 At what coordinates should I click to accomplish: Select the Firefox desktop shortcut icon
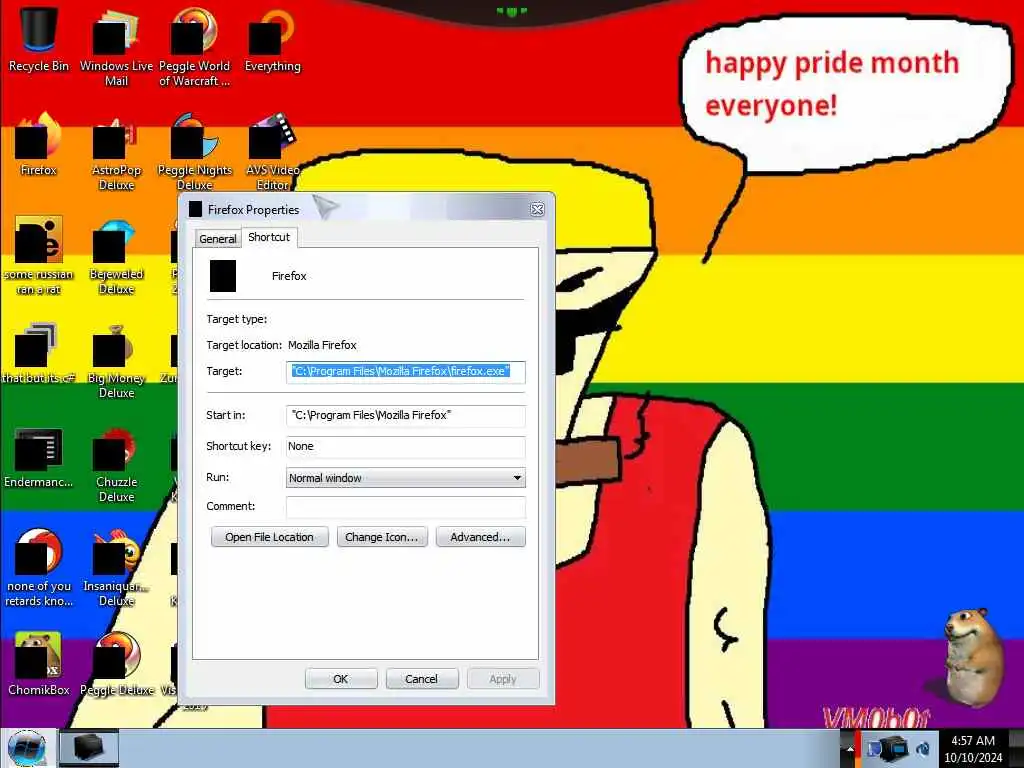pos(39,144)
